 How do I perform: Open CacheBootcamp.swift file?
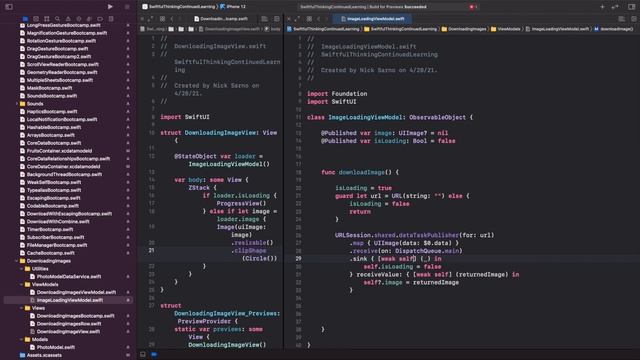coord(47,253)
